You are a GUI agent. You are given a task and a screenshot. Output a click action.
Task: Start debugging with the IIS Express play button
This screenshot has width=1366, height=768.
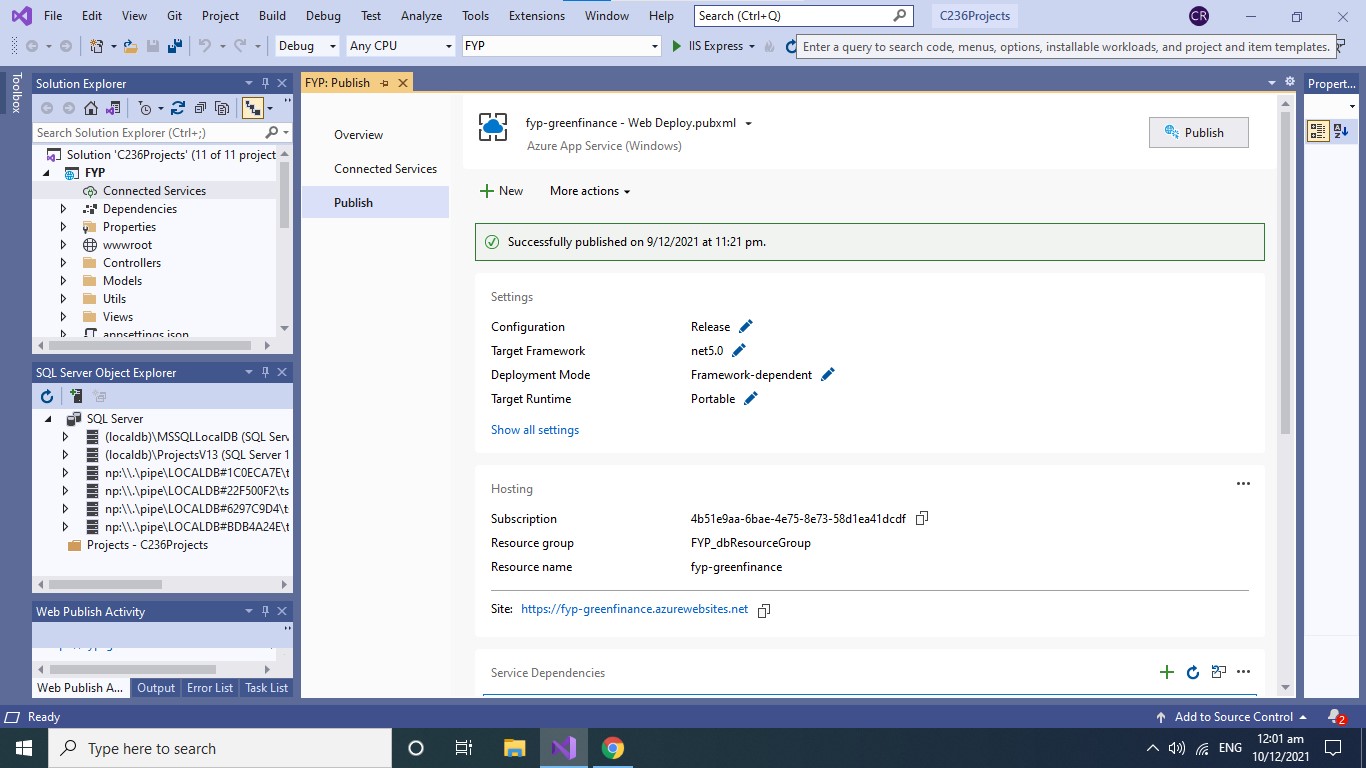coord(676,46)
